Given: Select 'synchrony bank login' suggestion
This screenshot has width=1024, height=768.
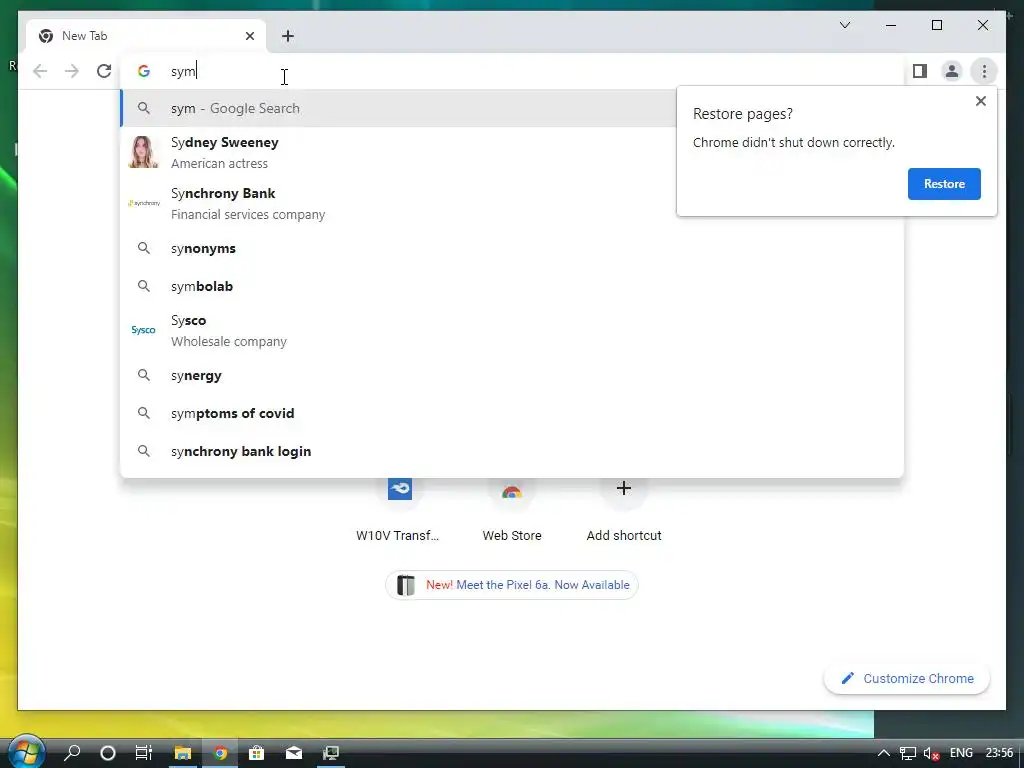Looking at the screenshot, I should click(512, 451).
